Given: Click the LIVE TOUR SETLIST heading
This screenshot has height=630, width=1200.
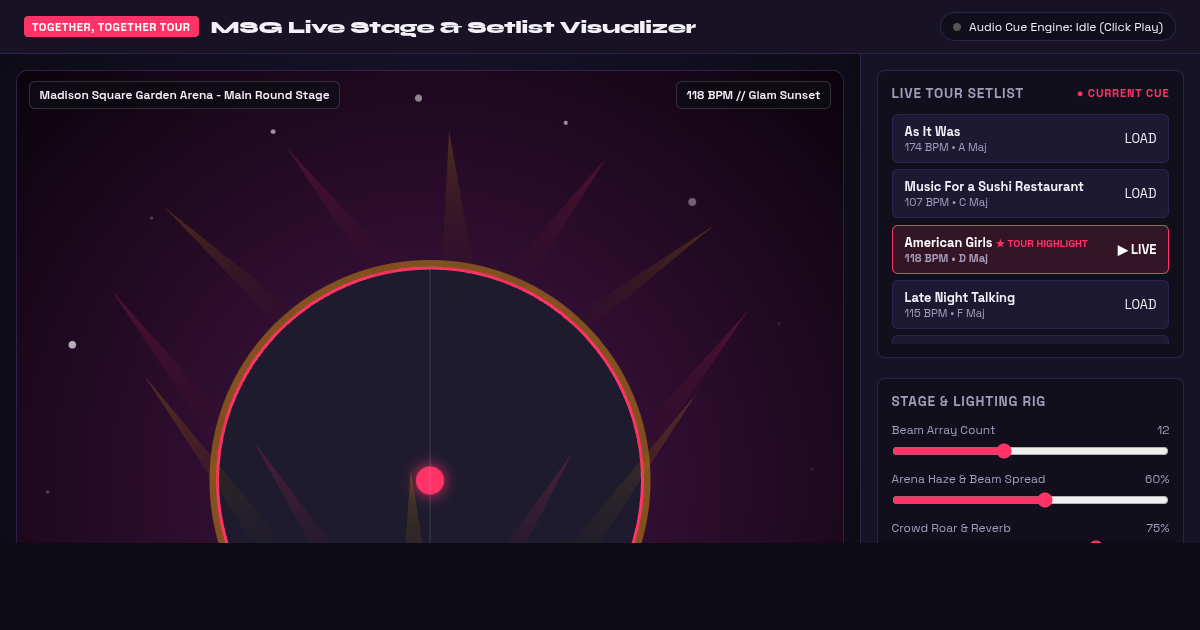Looking at the screenshot, I should click(957, 94).
